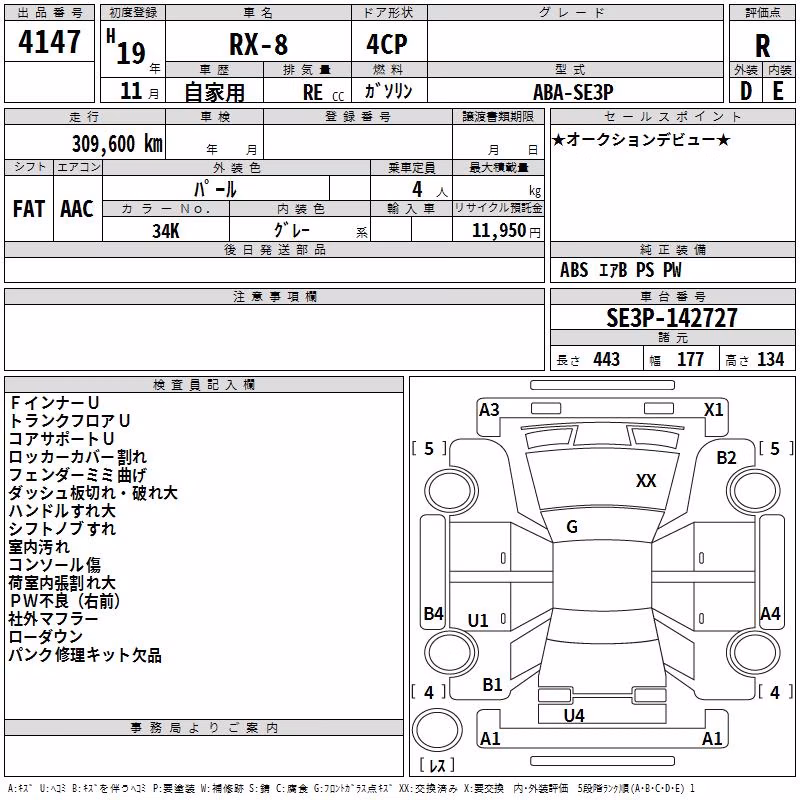Click length value 443

click(x=606, y=360)
